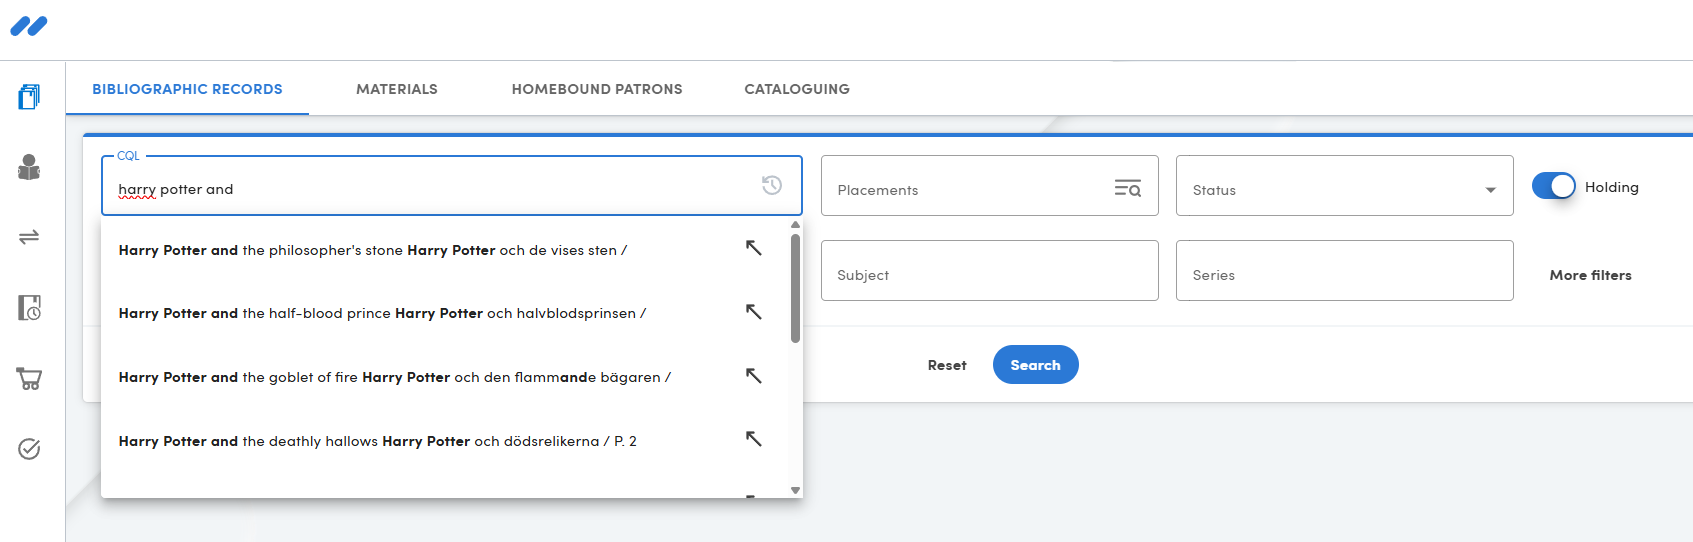Open the books catalogue sidebar icon

click(29, 97)
